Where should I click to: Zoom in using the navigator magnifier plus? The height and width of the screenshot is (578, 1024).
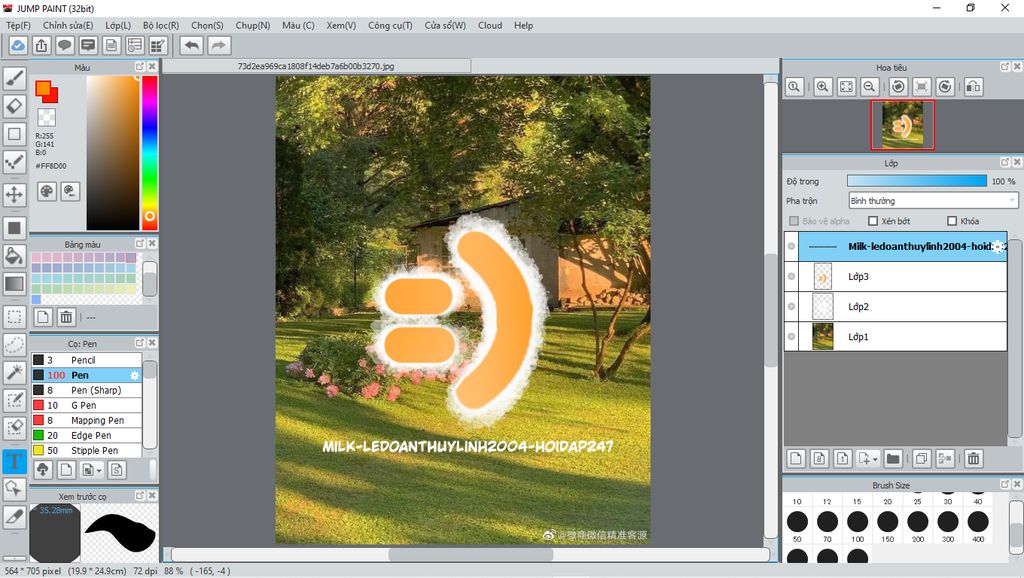coord(823,86)
